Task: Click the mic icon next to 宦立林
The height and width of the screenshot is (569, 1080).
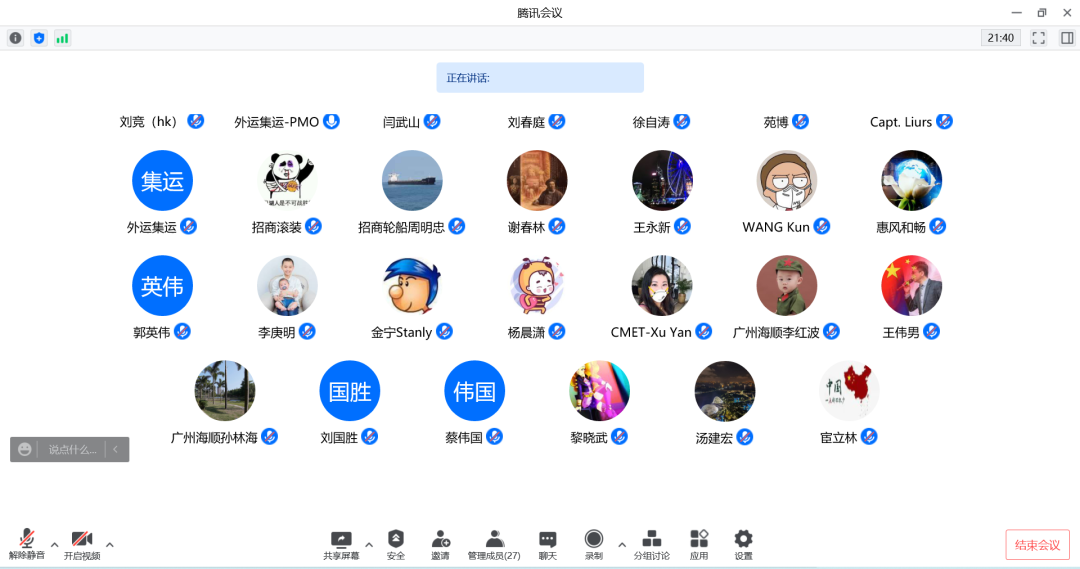Action: click(x=869, y=437)
